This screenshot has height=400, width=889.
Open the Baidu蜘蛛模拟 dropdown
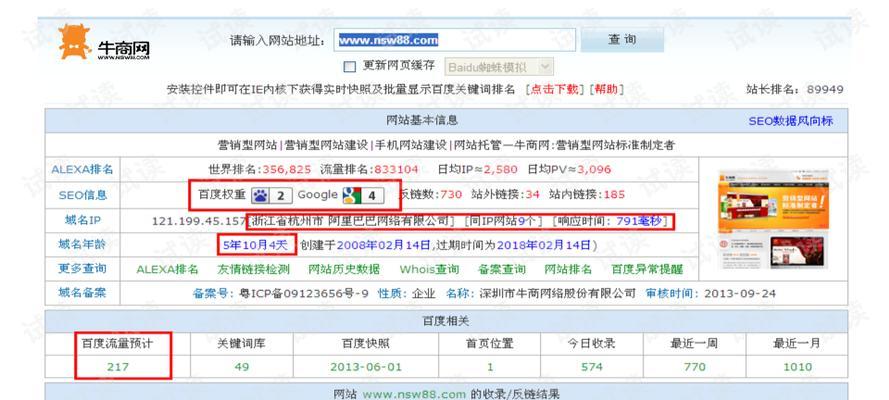[499, 67]
